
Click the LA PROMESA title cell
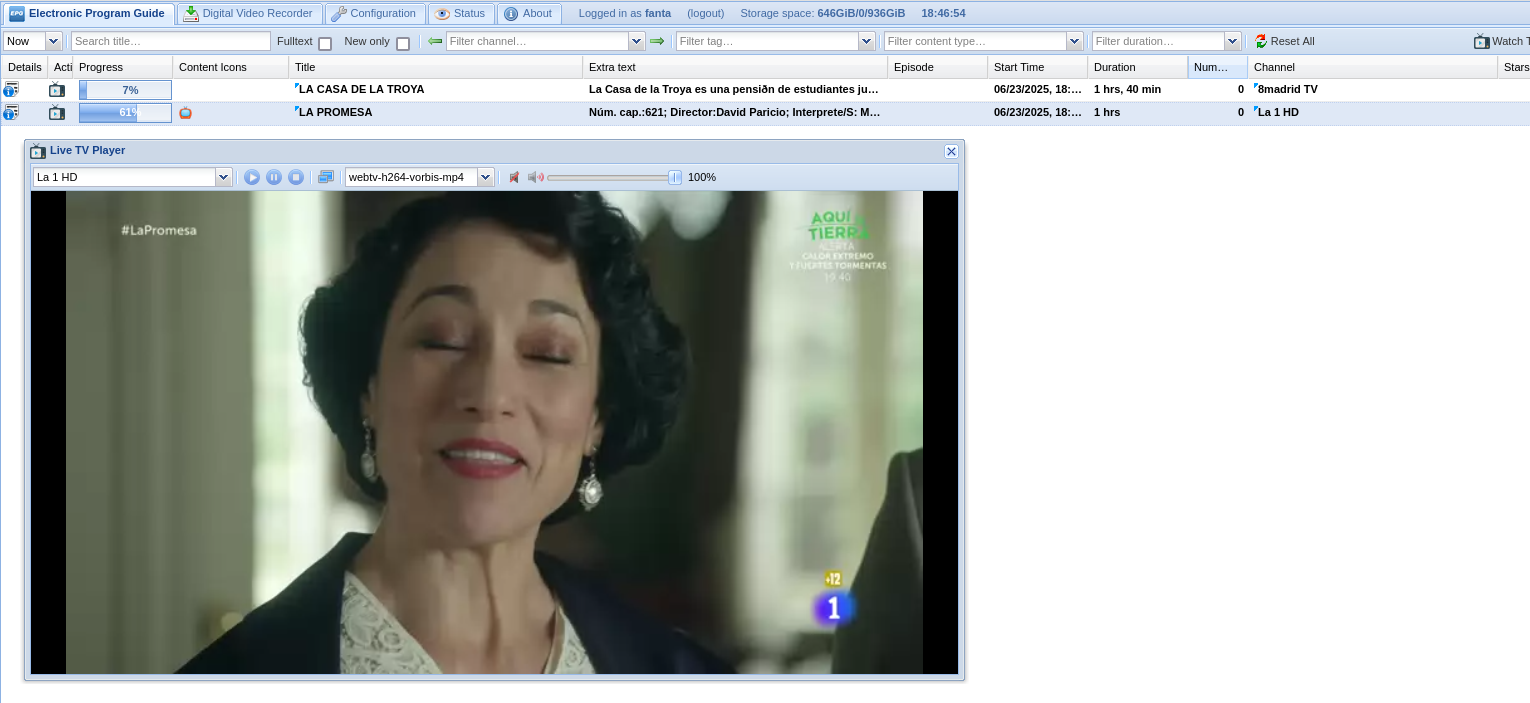coord(435,112)
